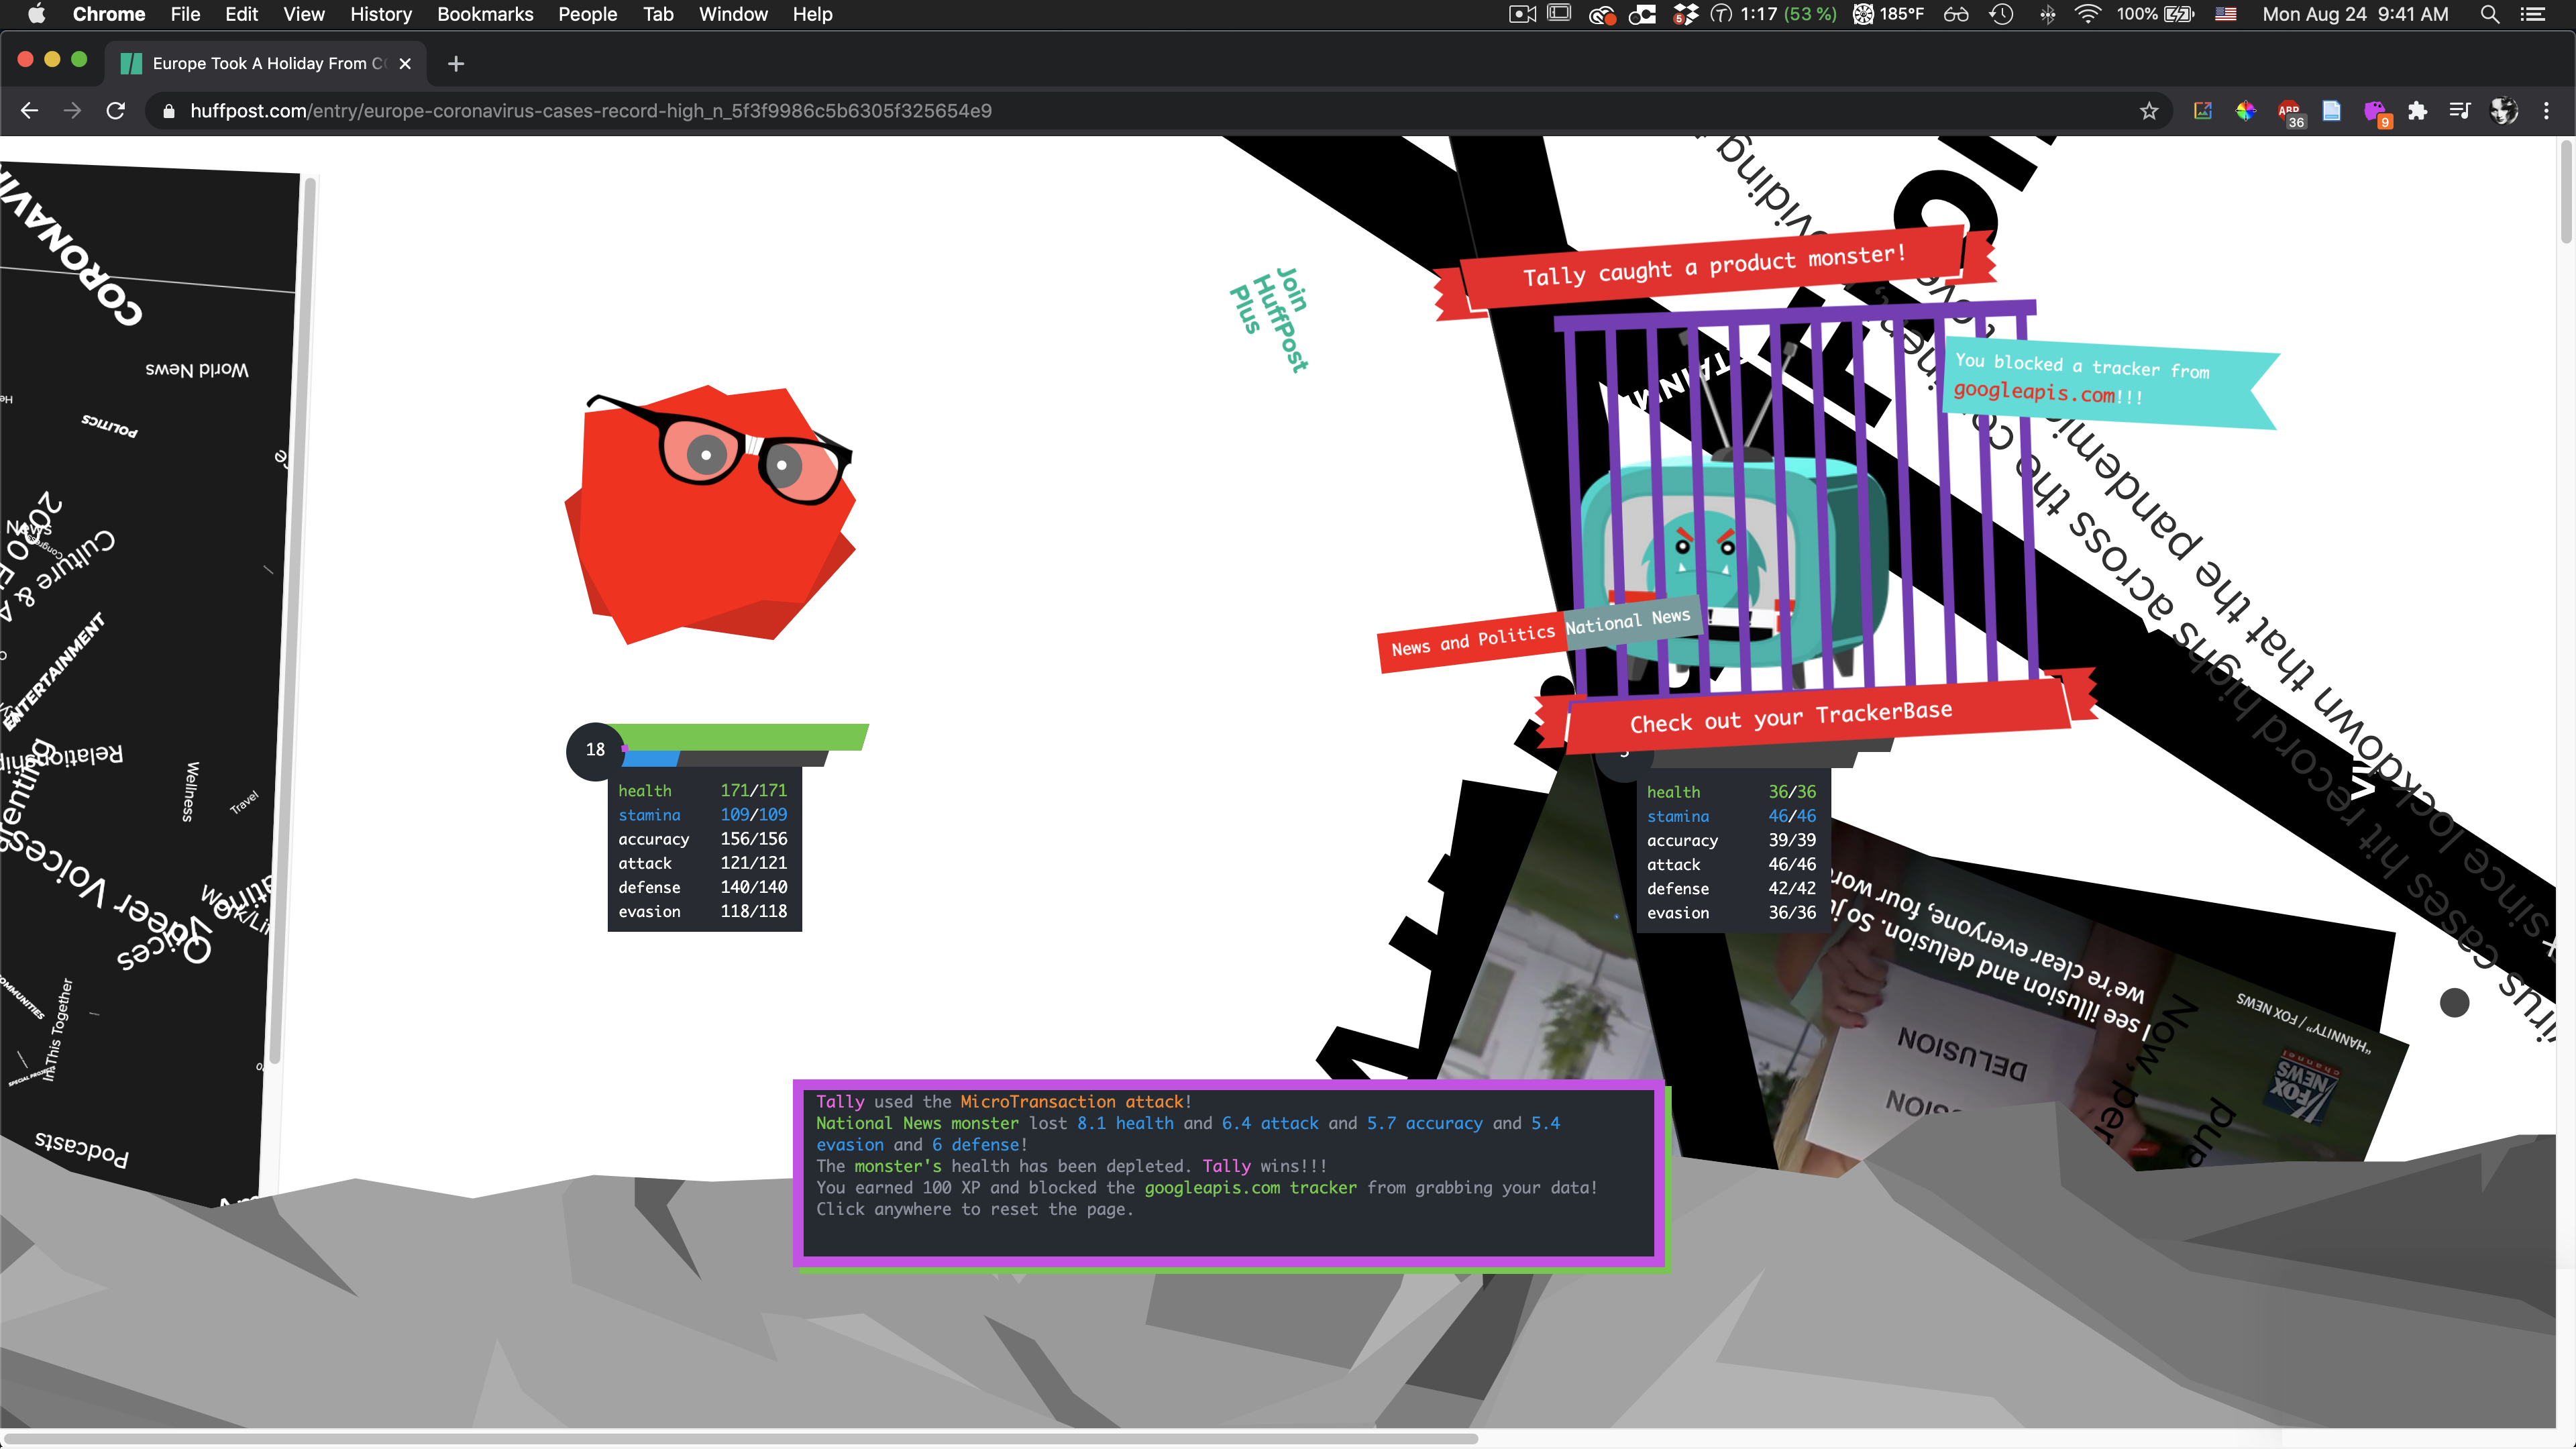Click the Bluetooth menu bar icon

click(2047, 14)
